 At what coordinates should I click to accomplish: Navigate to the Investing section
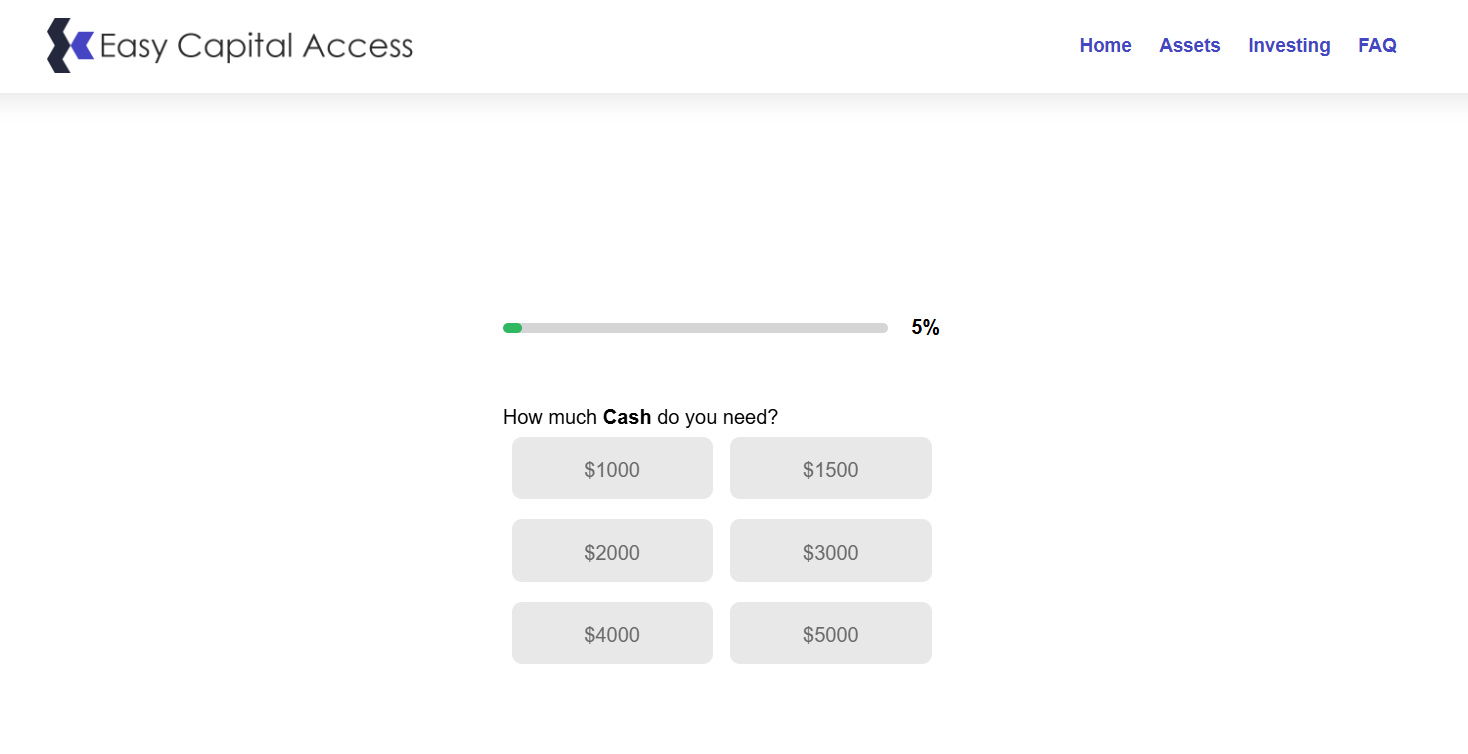pyautogui.click(x=1289, y=46)
